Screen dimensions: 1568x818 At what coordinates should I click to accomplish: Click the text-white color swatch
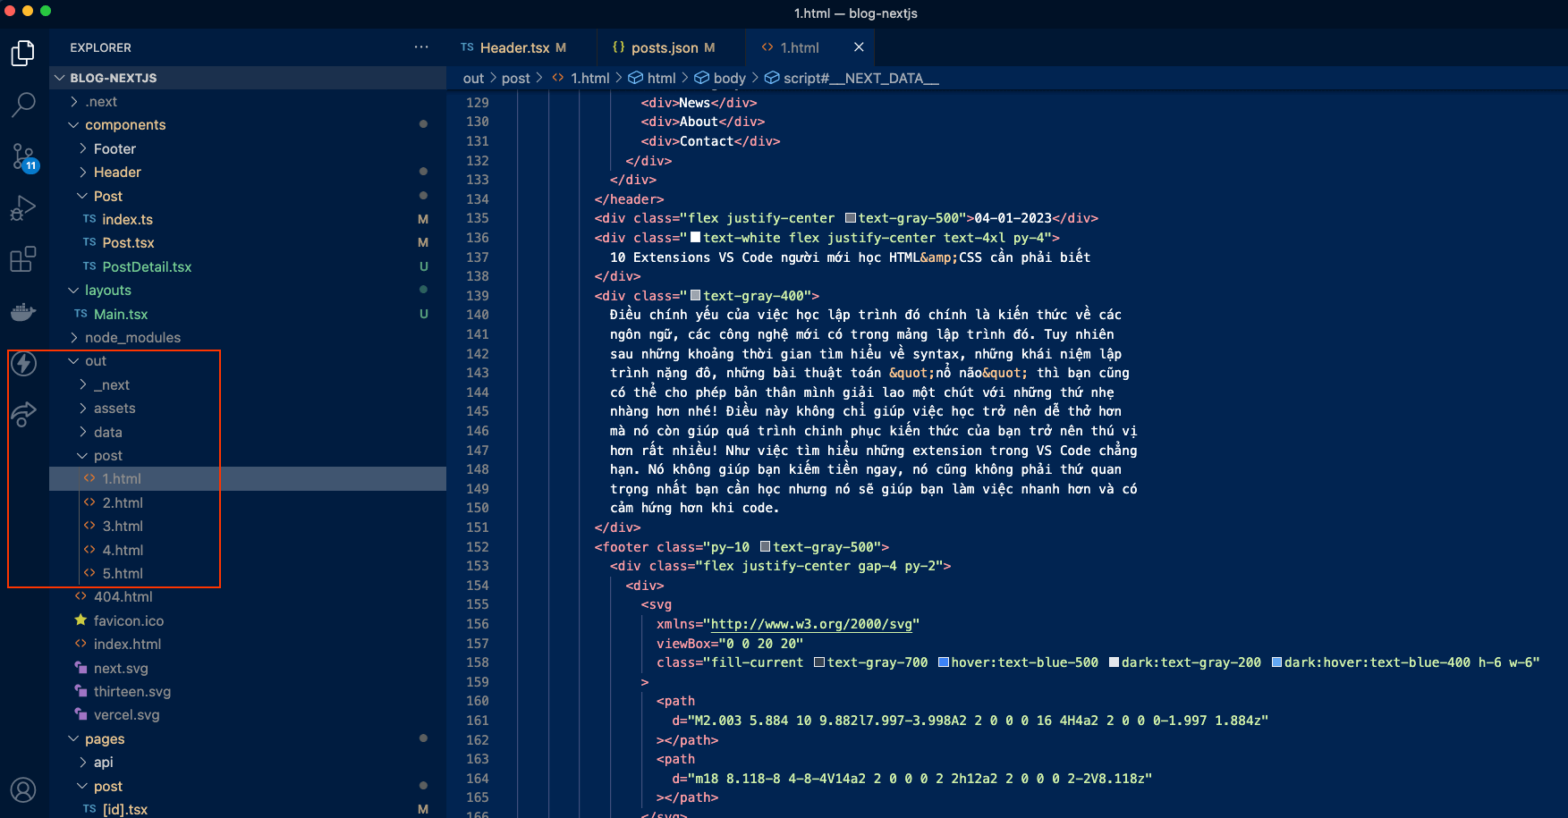tap(696, 238)
